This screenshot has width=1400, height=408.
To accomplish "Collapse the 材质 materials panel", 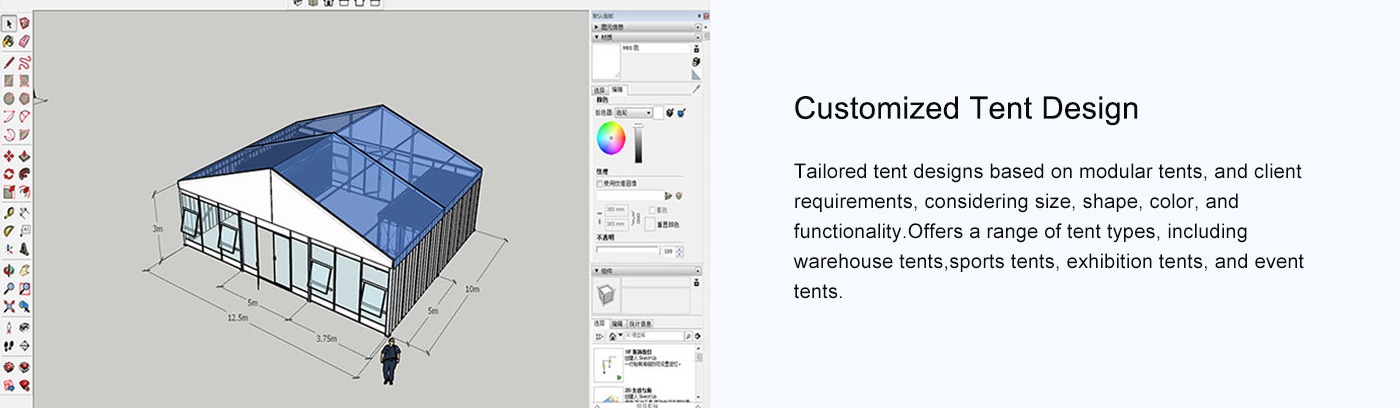I will (648, 36).
